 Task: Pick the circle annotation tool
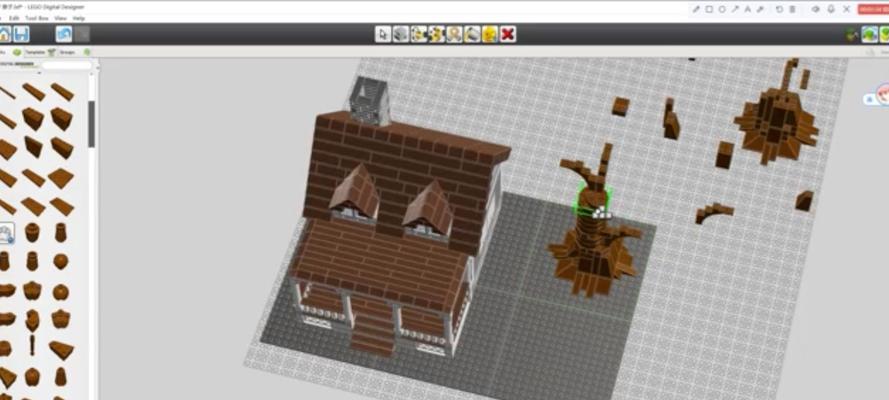click(722, 9)
